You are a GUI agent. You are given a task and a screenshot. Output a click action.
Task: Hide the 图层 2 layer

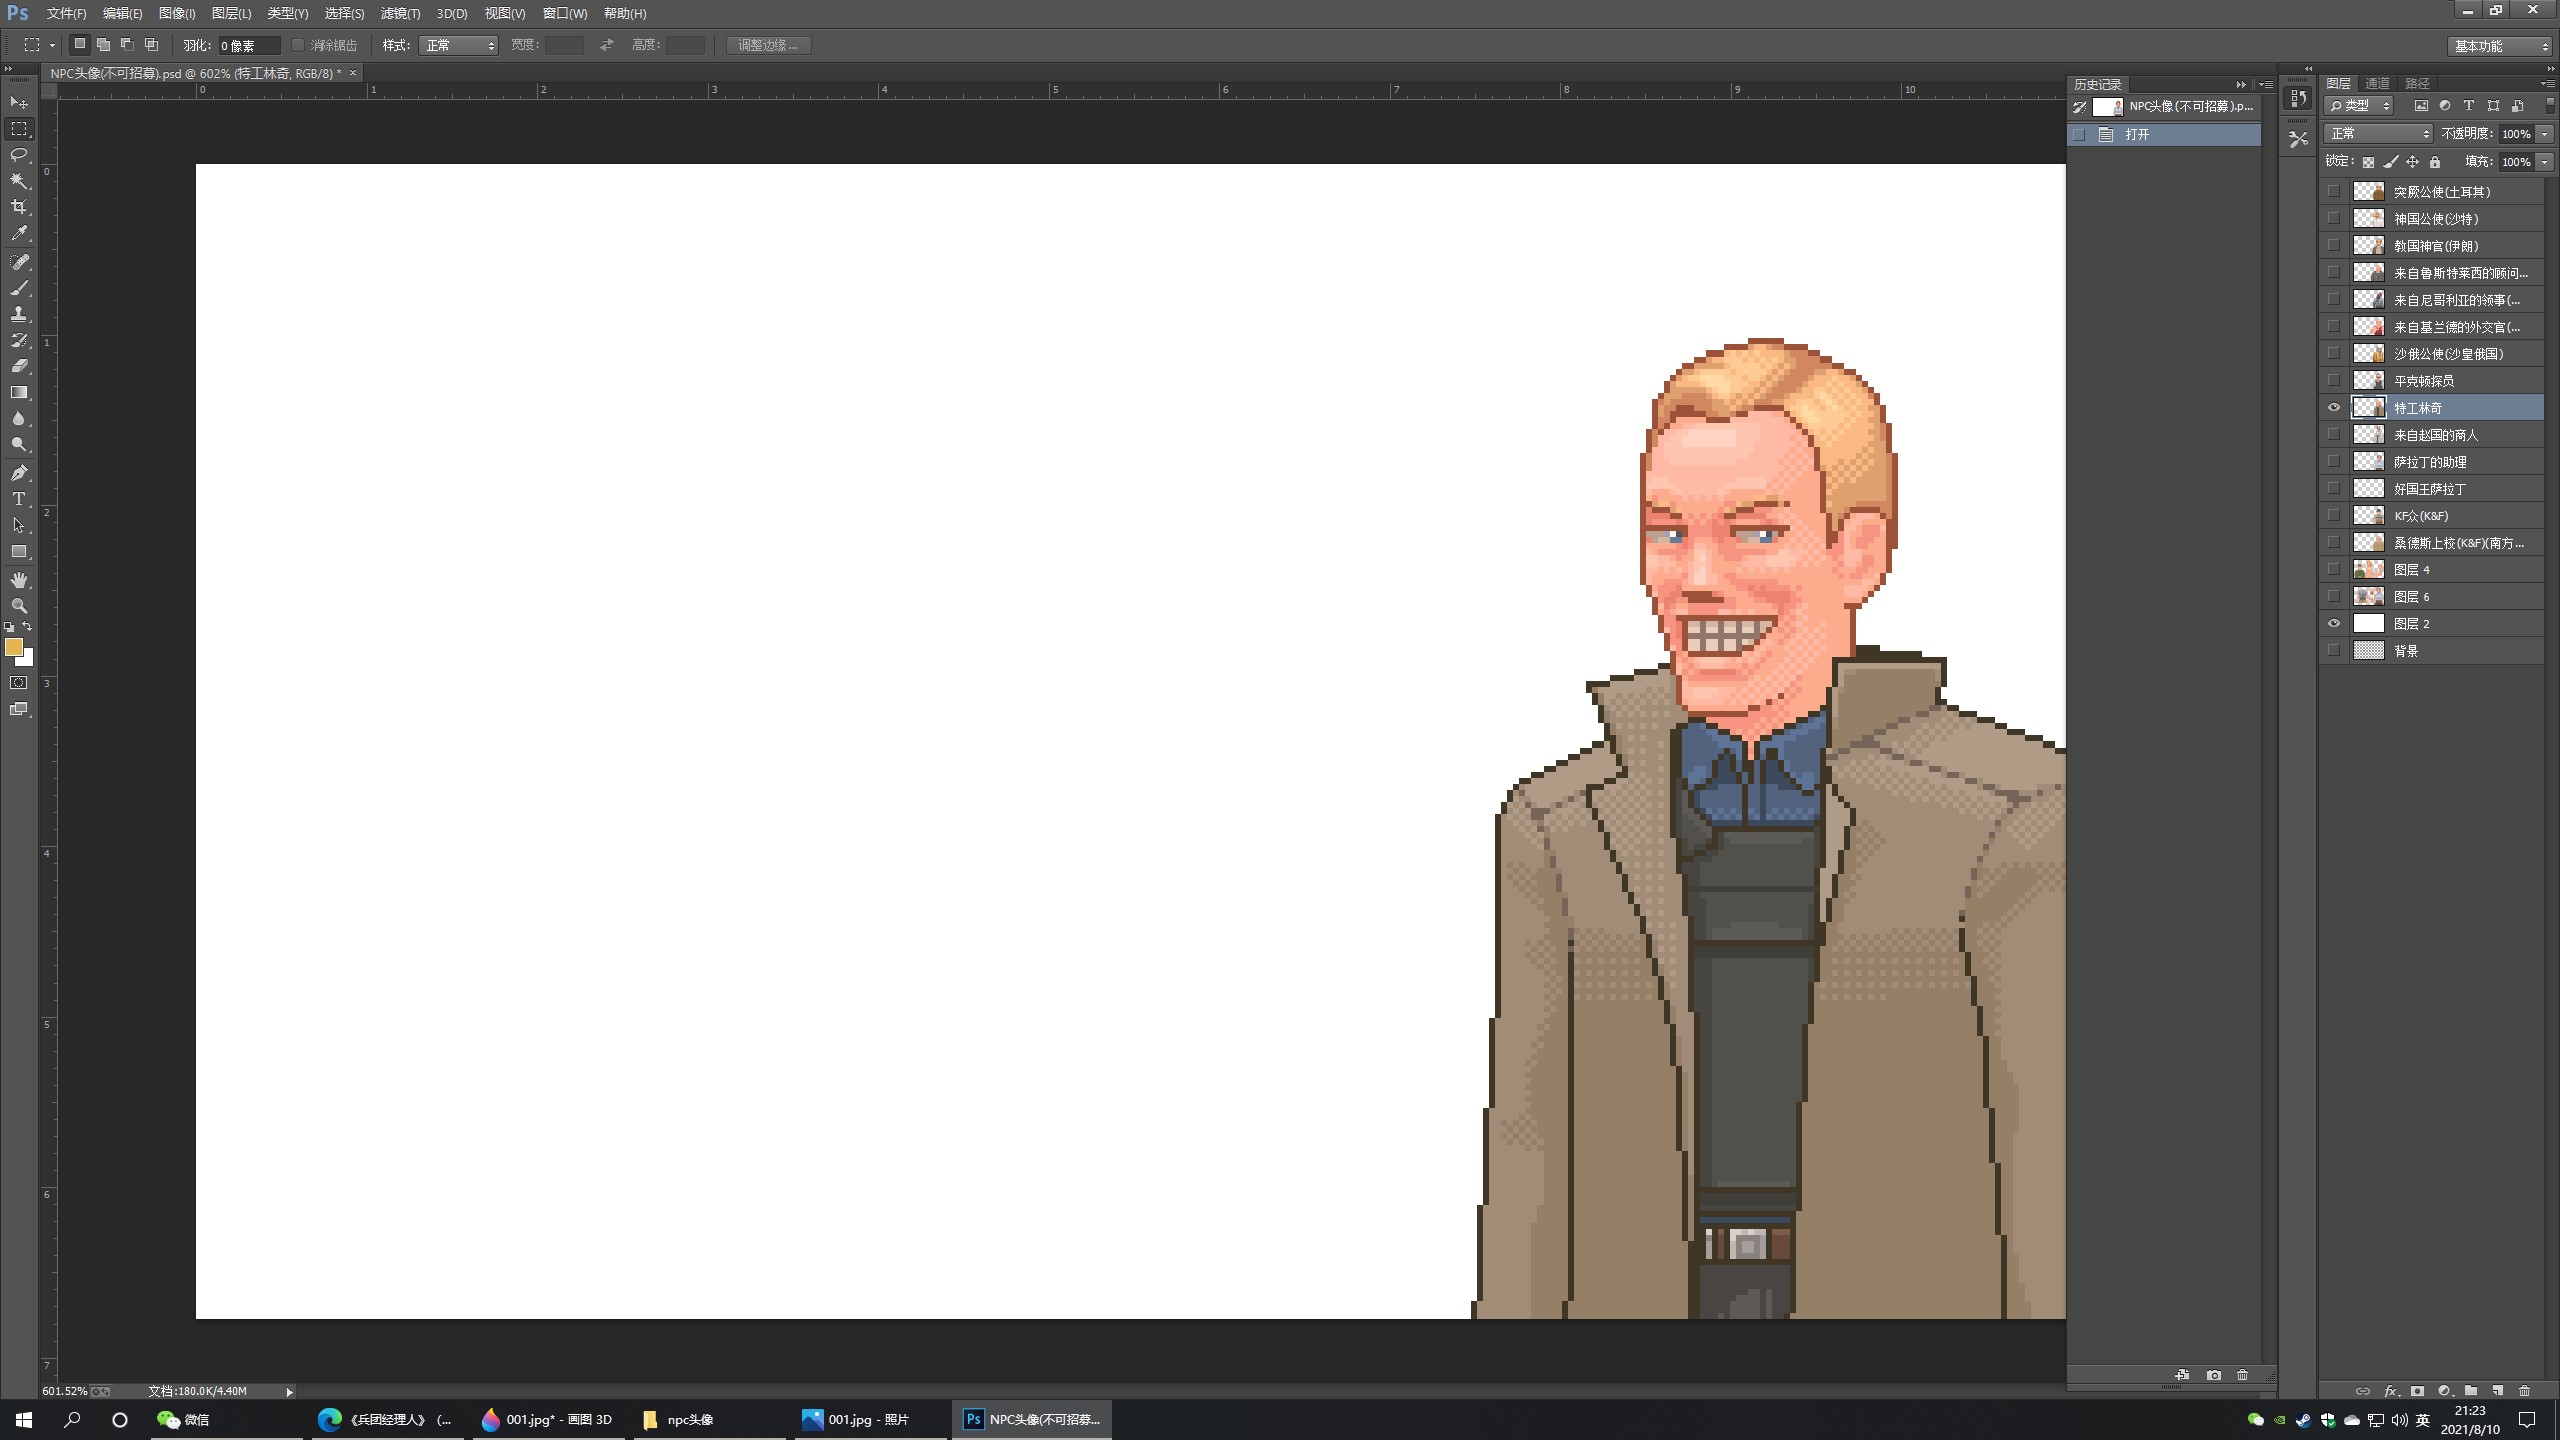[x=2334, y=624]
